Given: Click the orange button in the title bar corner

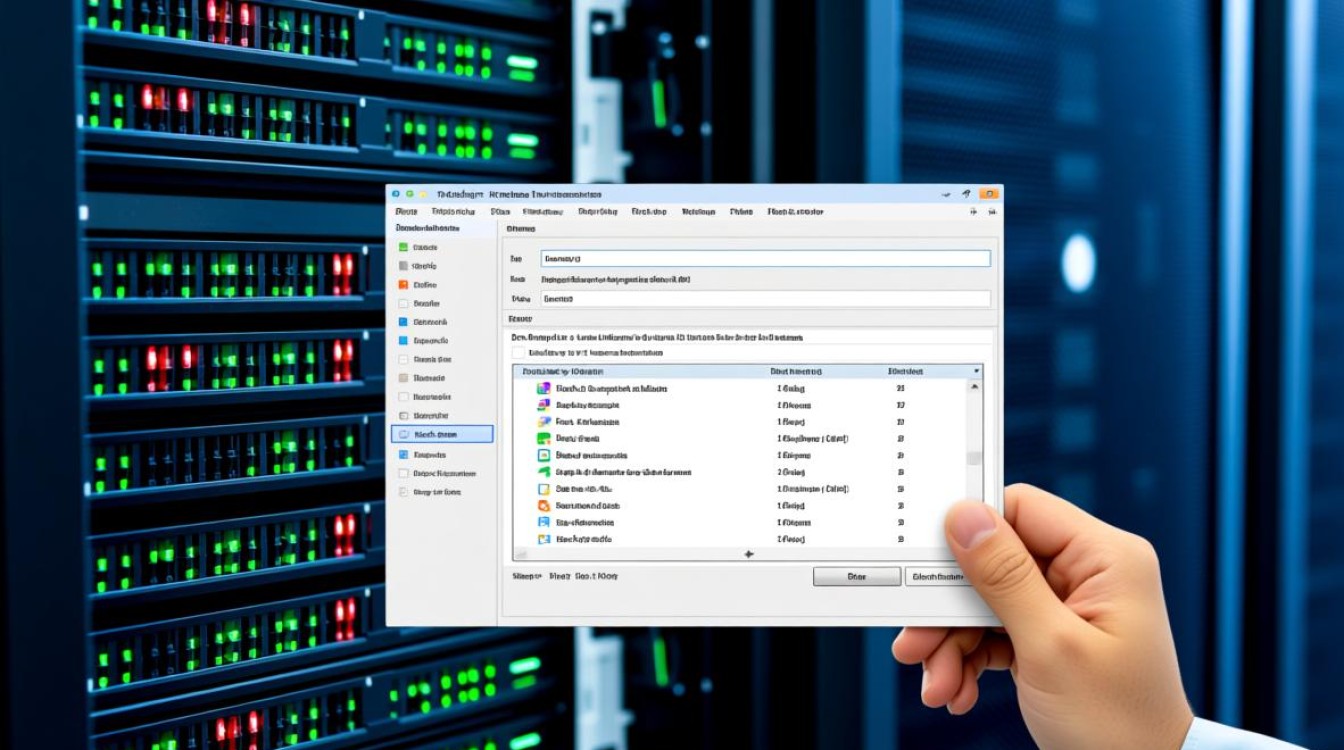Looking at the screenshot, I should coord(989,194).
